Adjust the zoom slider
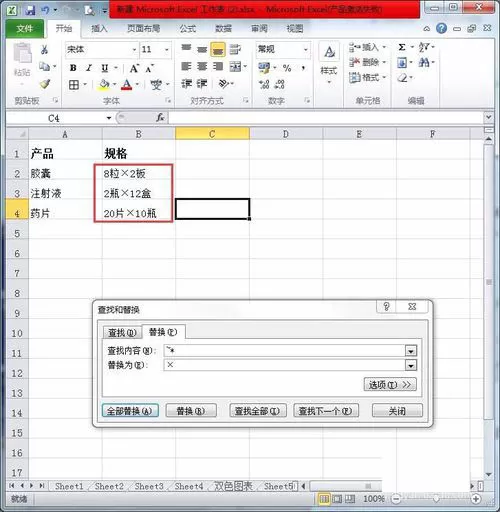The image size is (500, 512). coord(436,499)
